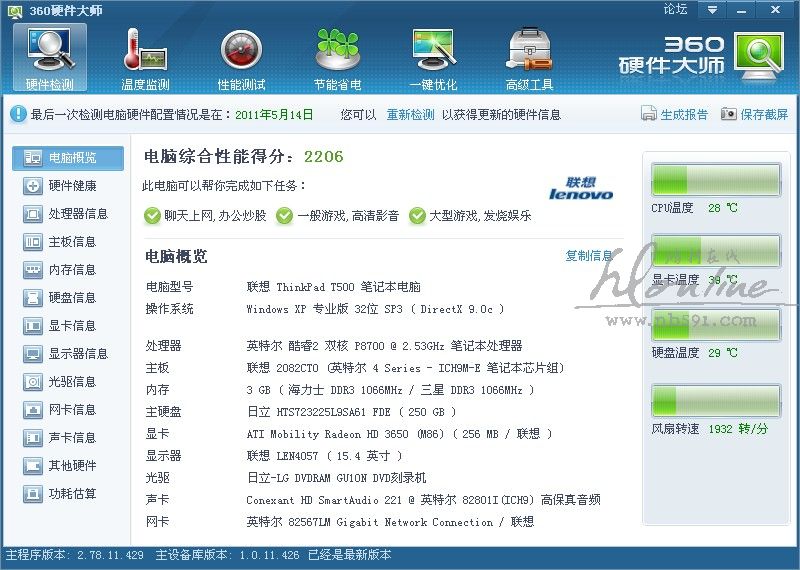The width and height of the screenshot is (800, 570).
Task: Click the 风扇转速 1932 转/分 value
Action: coord(738,429)
